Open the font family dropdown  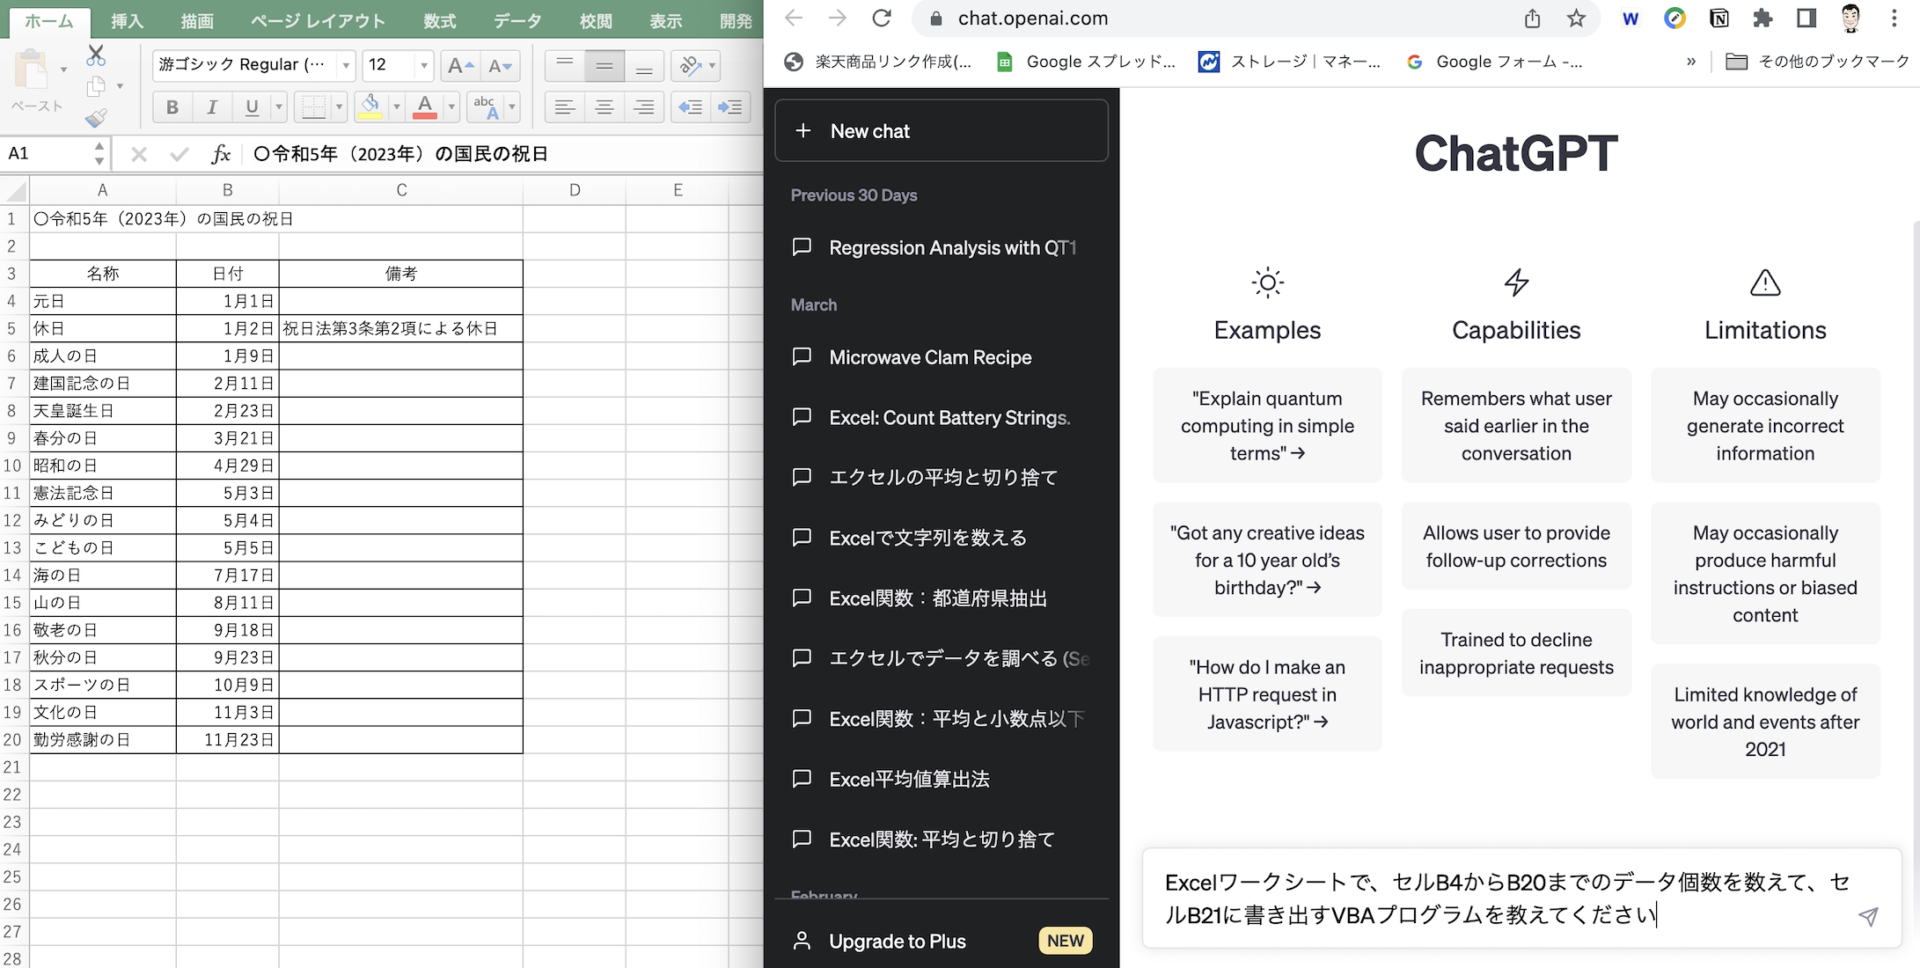(345, 66)
